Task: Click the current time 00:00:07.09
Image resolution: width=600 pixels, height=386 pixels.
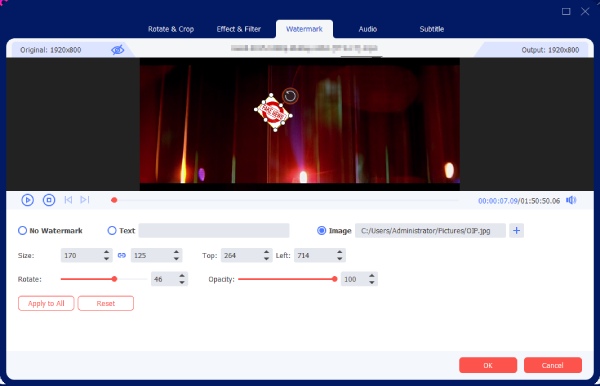Action: [498, 200]
